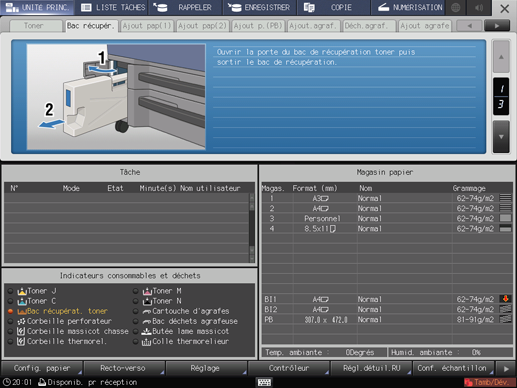This screenshot has height=388, width=517.
Task: Expand more bottom functions with arrow
Action: (506, 369)
